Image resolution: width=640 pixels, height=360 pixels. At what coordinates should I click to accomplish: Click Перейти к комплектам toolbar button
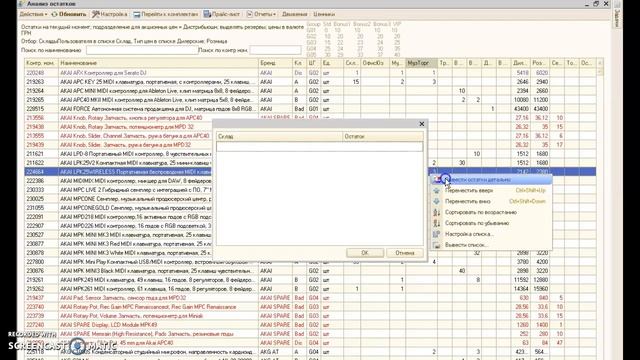[165, 14]
